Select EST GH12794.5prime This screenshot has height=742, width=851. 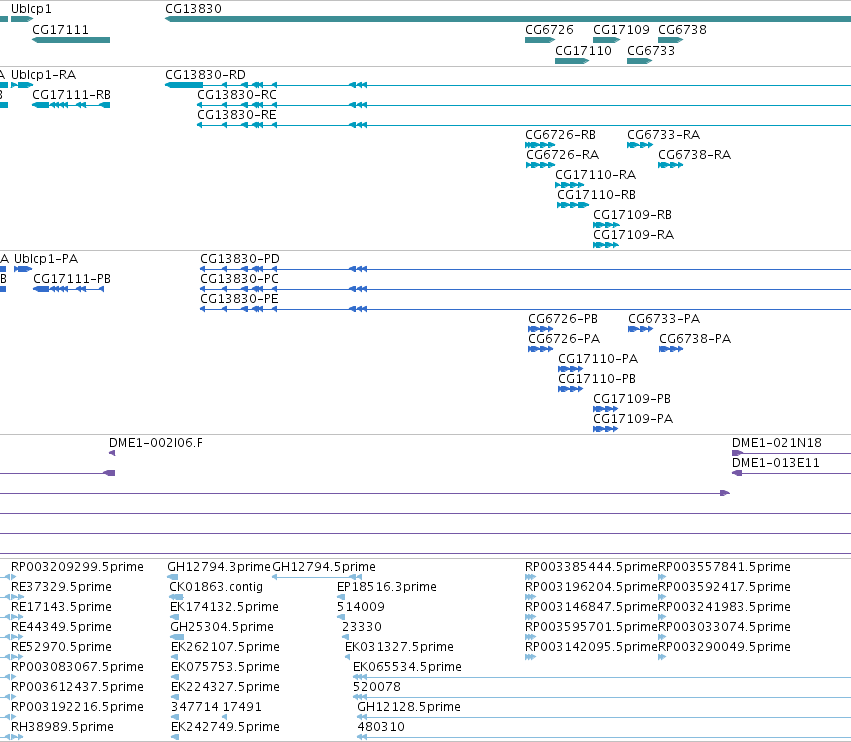[x=323, y=566]
